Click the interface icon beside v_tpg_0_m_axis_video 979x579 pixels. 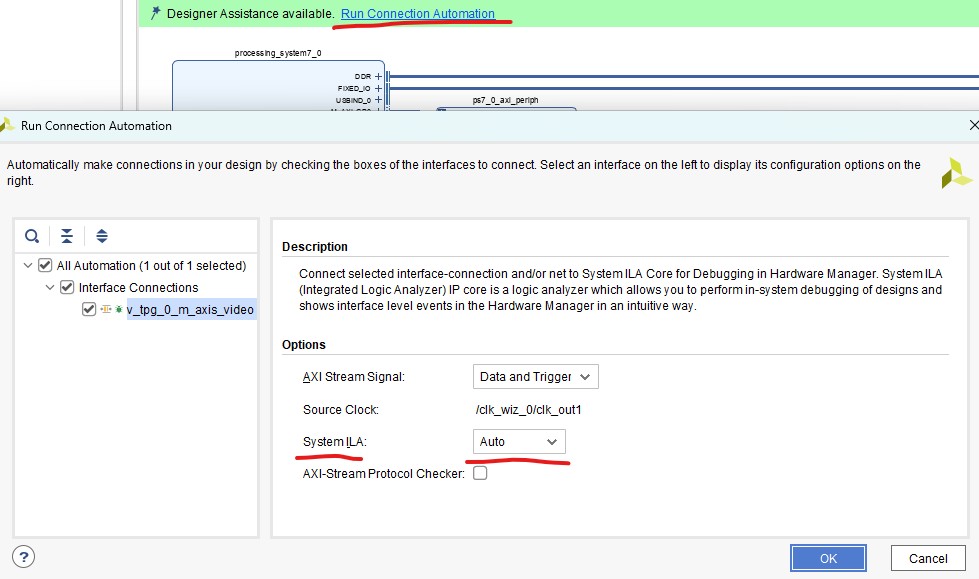(106, 309)
